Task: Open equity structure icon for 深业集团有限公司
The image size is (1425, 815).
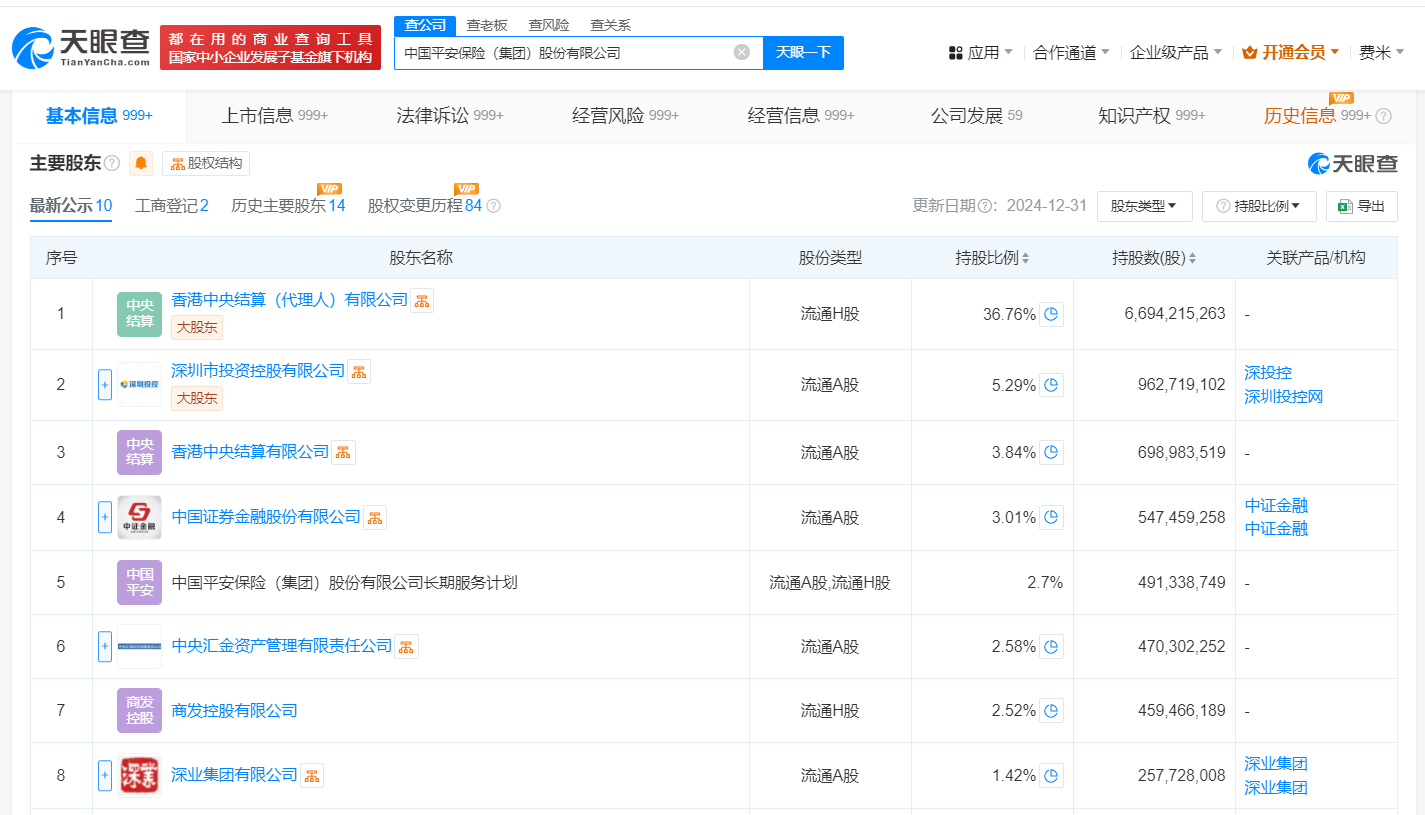Action: click(312, 775)
